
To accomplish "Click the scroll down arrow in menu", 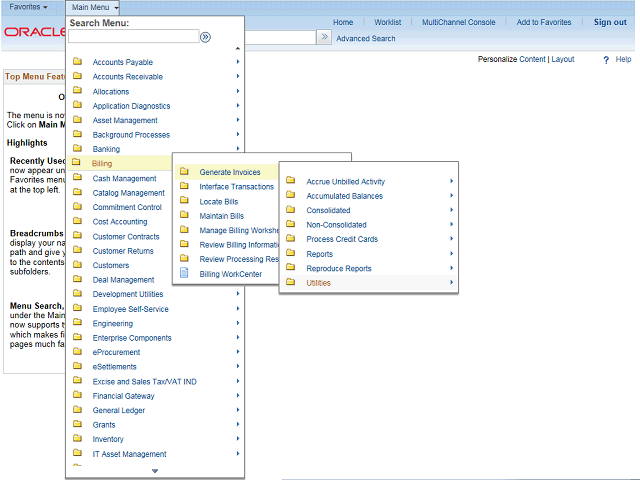I will 154,470.
